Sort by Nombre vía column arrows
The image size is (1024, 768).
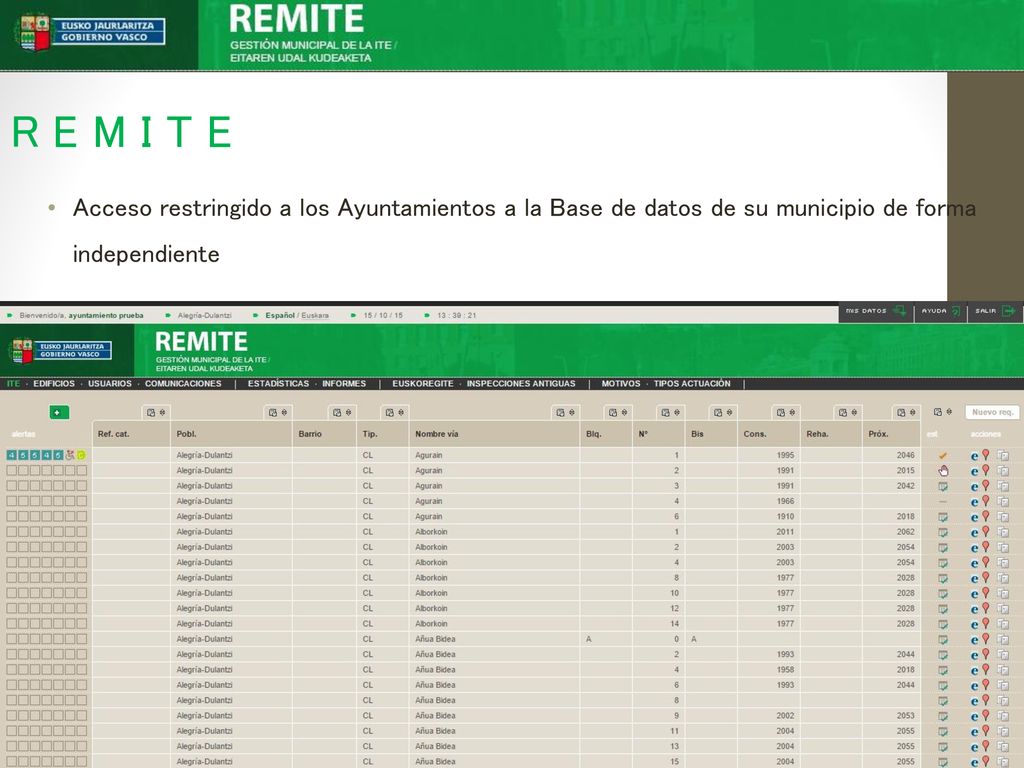click(x=571, y=413)
